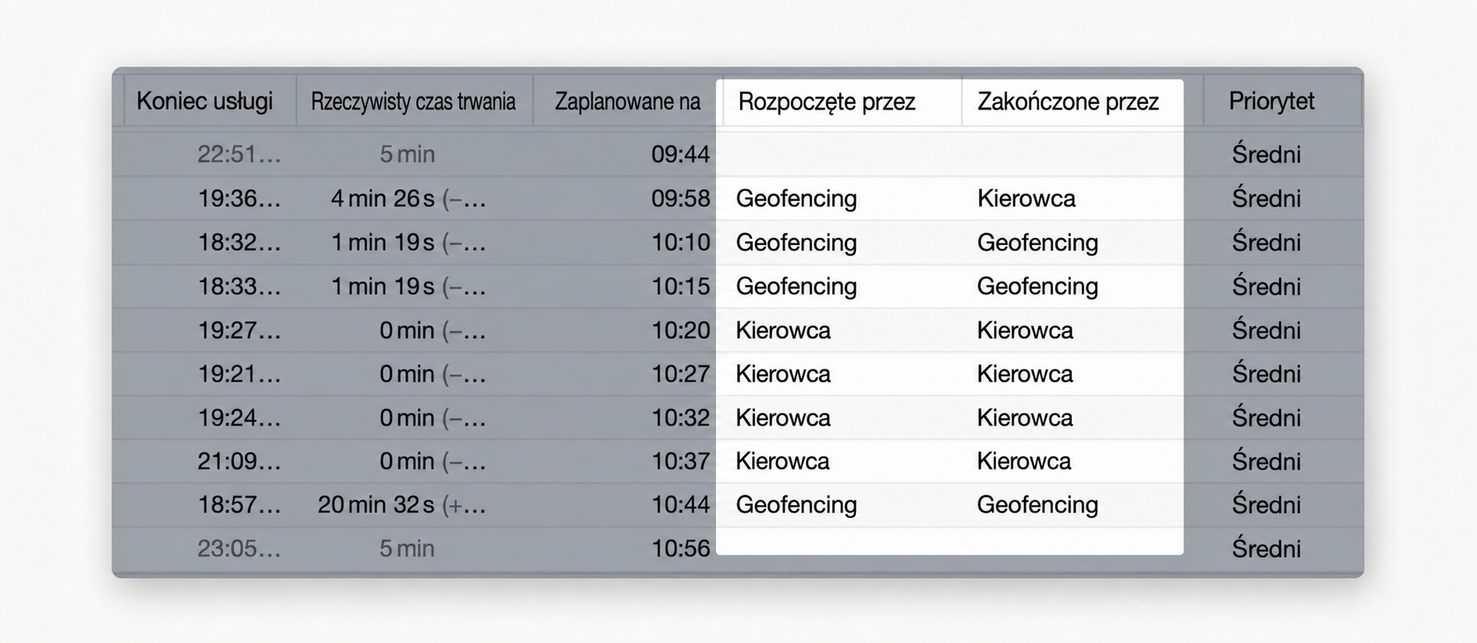Click the service end time 19:27…

coord(239,330)
